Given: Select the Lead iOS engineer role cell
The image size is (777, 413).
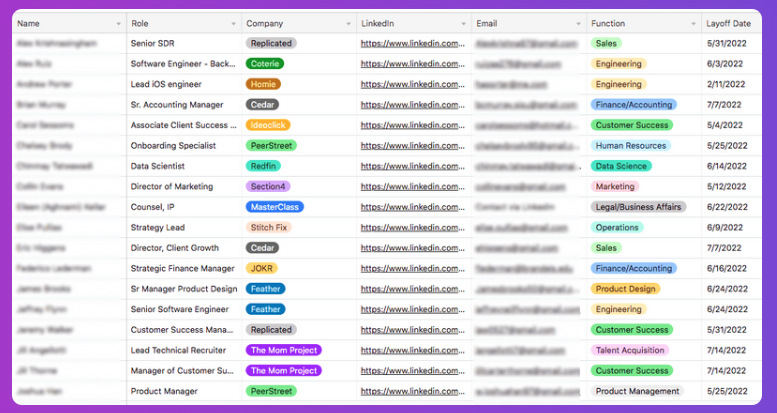Looking at the screenshot, I should pyautogui.click(x=184, y=84).
